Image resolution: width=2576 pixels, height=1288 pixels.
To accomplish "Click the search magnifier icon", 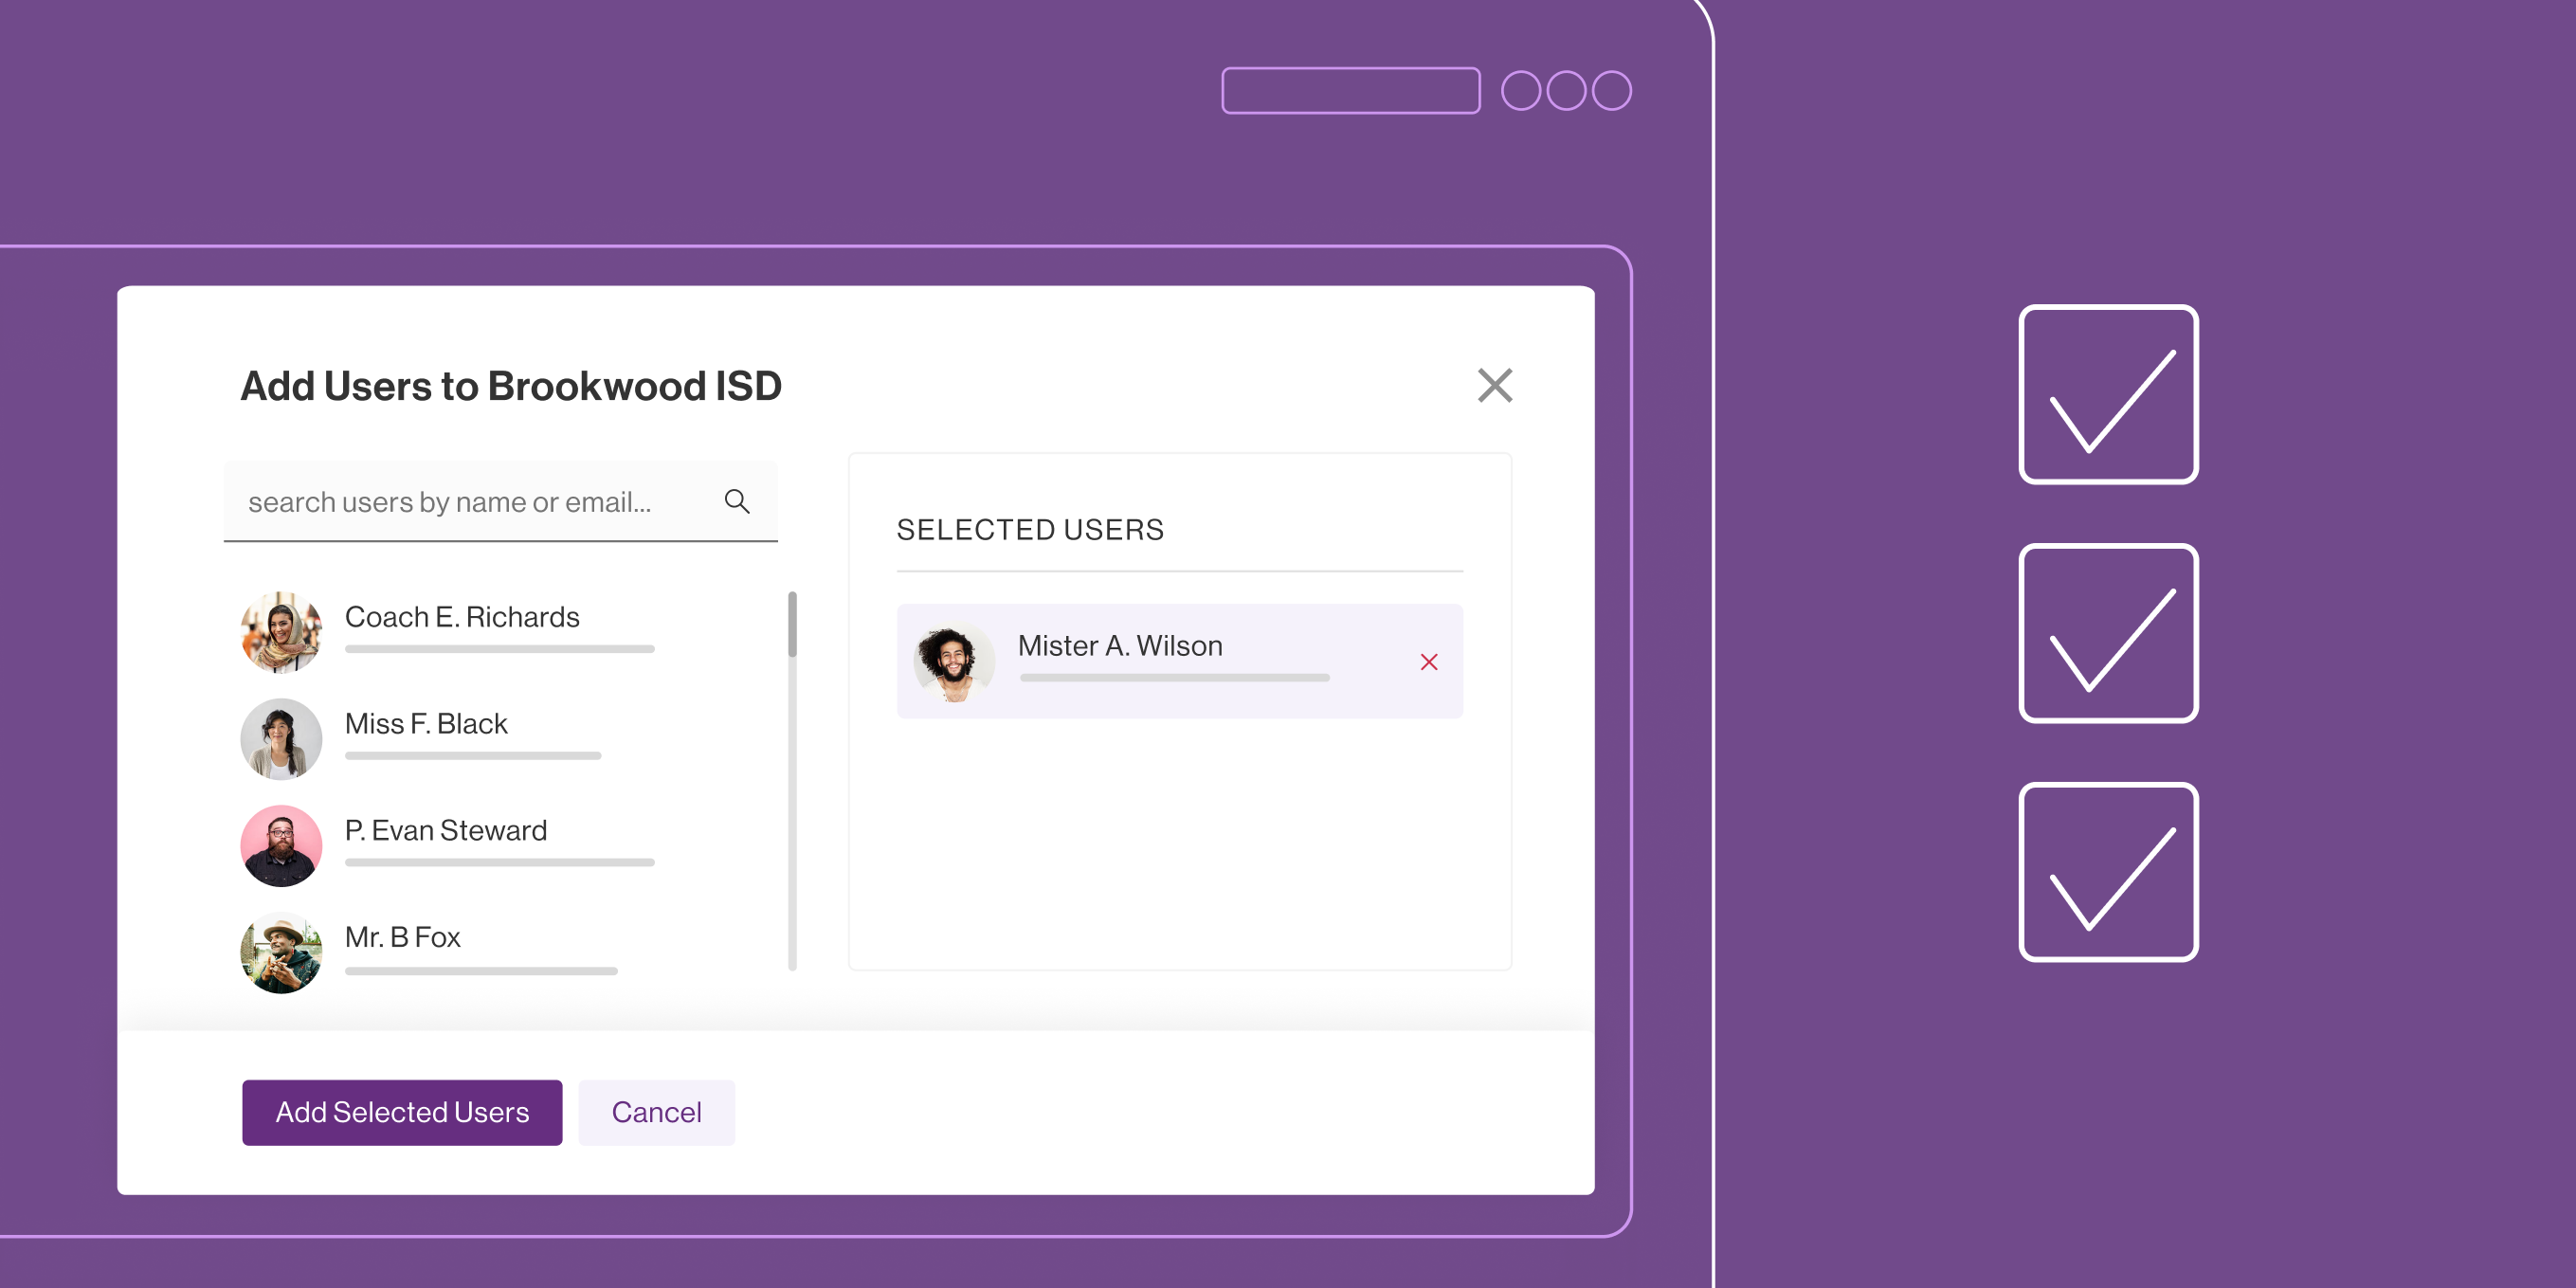I will click(x=737, y=501).
